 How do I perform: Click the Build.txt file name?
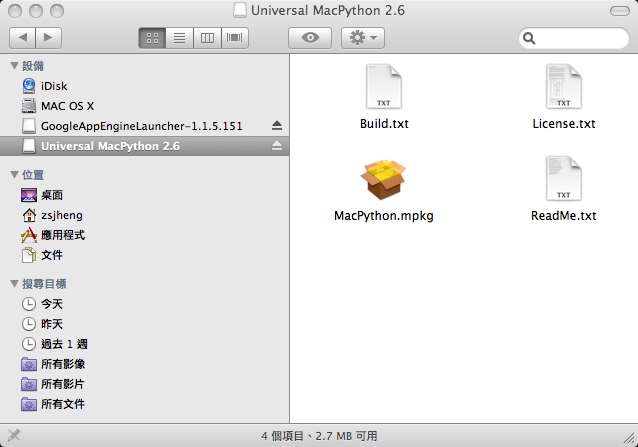pyautogui.click(x=384, y=124)
